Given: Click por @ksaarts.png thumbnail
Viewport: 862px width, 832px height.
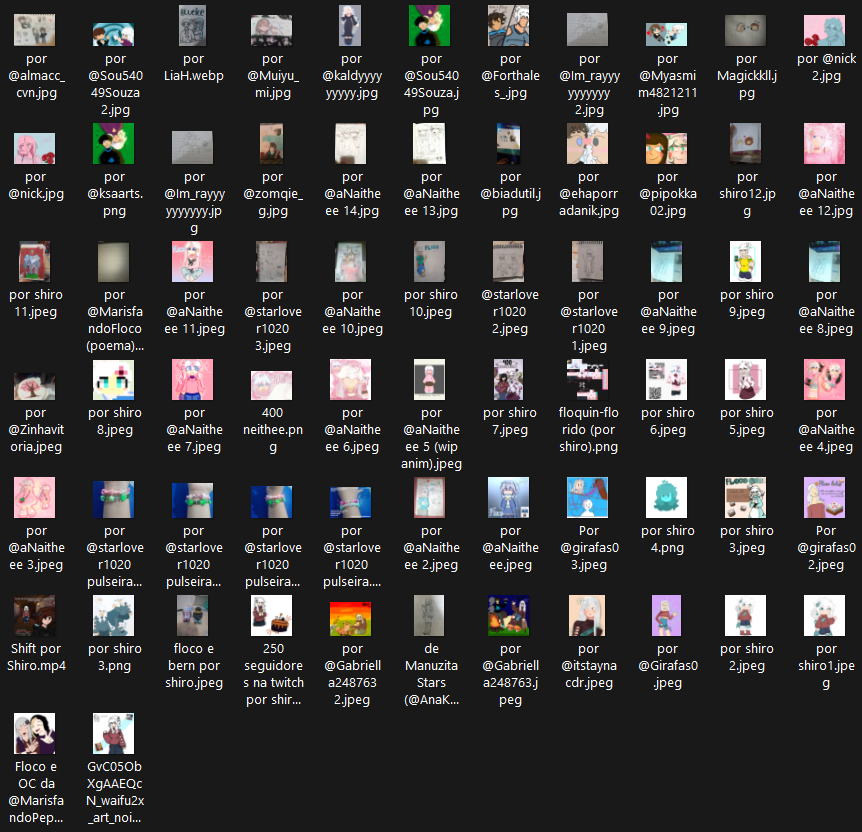Looking at the screenshot, I should click(114, 144).
